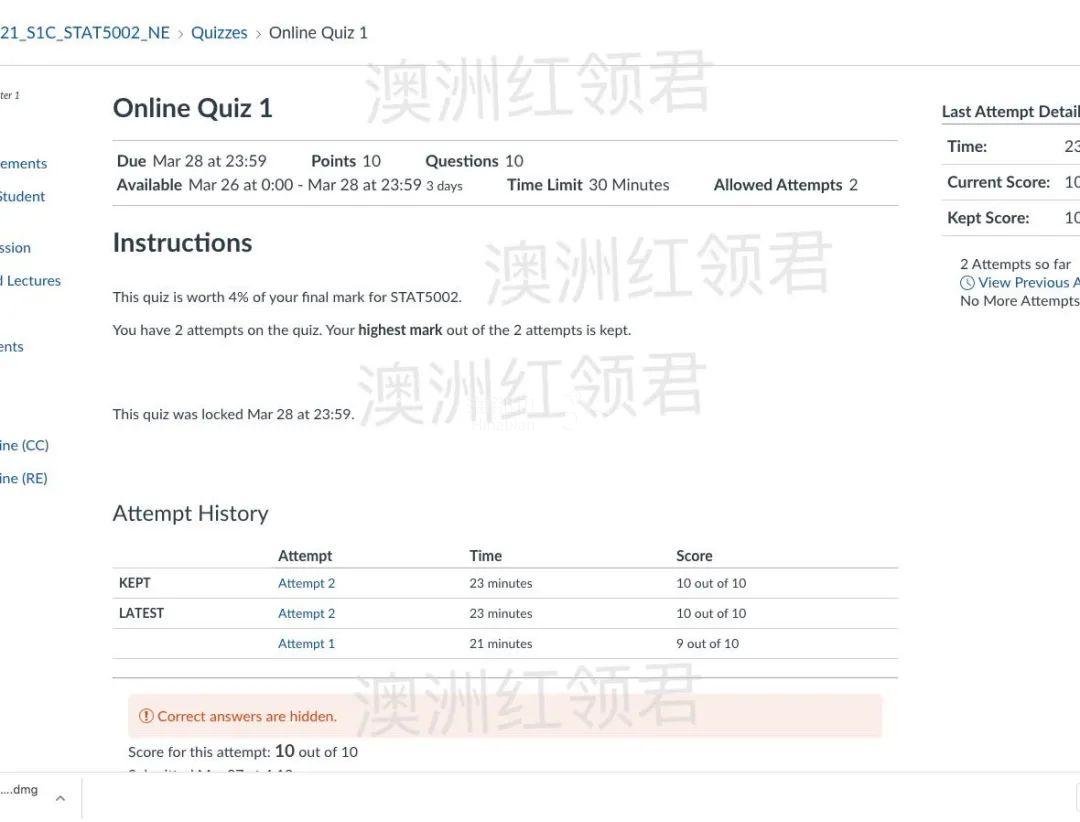1080x822 pixels.
Task: Click the Correct answers are hidden banner
Action: coord(504,716)
